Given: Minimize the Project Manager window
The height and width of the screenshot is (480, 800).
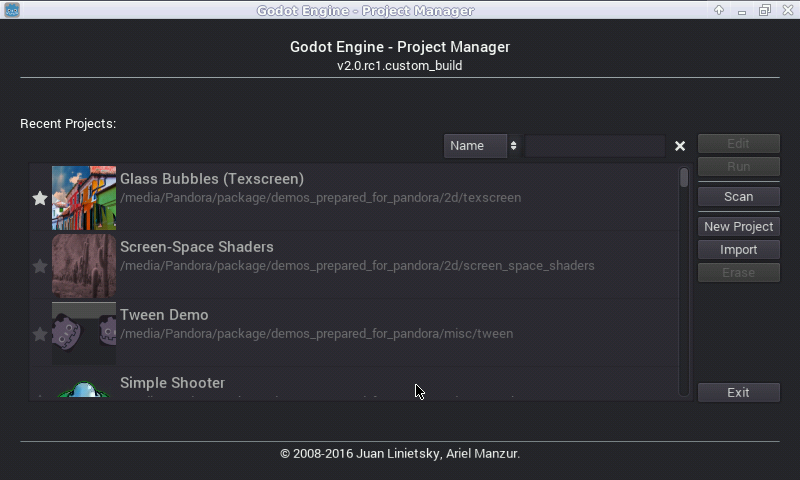Looking at the screenshot, I should (742, 11).
